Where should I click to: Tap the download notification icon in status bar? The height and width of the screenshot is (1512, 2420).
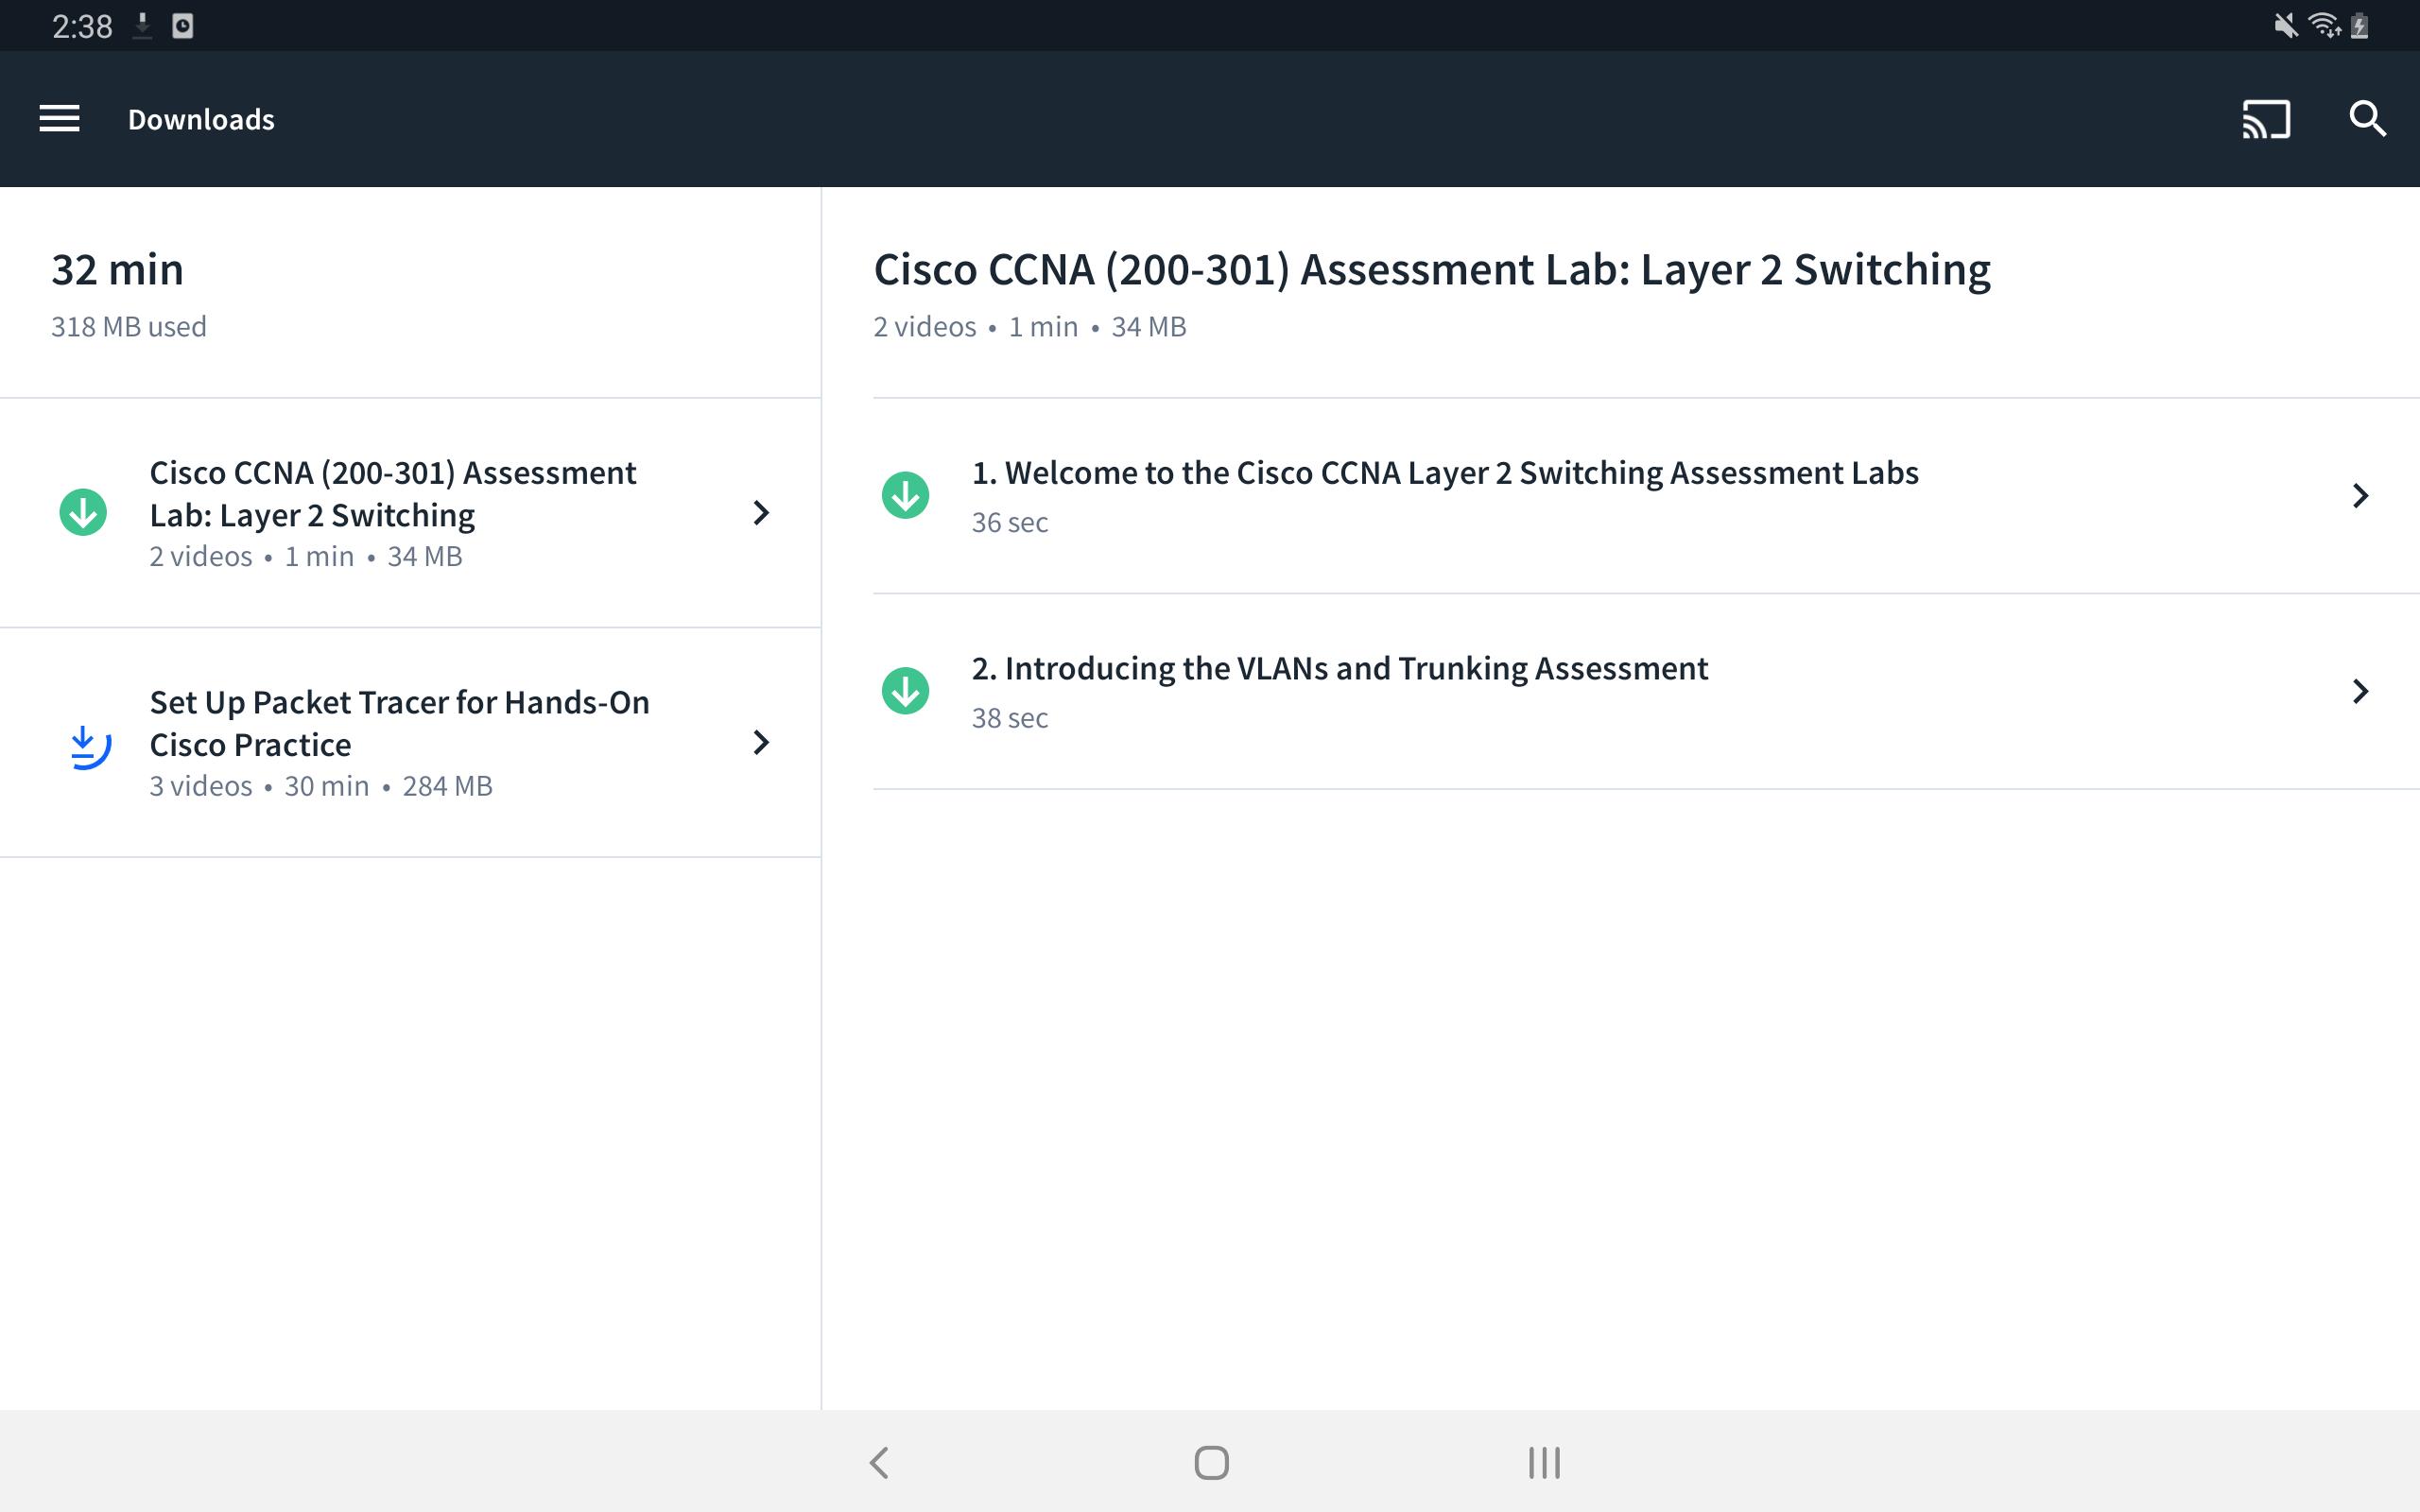[x=142, y=26]
